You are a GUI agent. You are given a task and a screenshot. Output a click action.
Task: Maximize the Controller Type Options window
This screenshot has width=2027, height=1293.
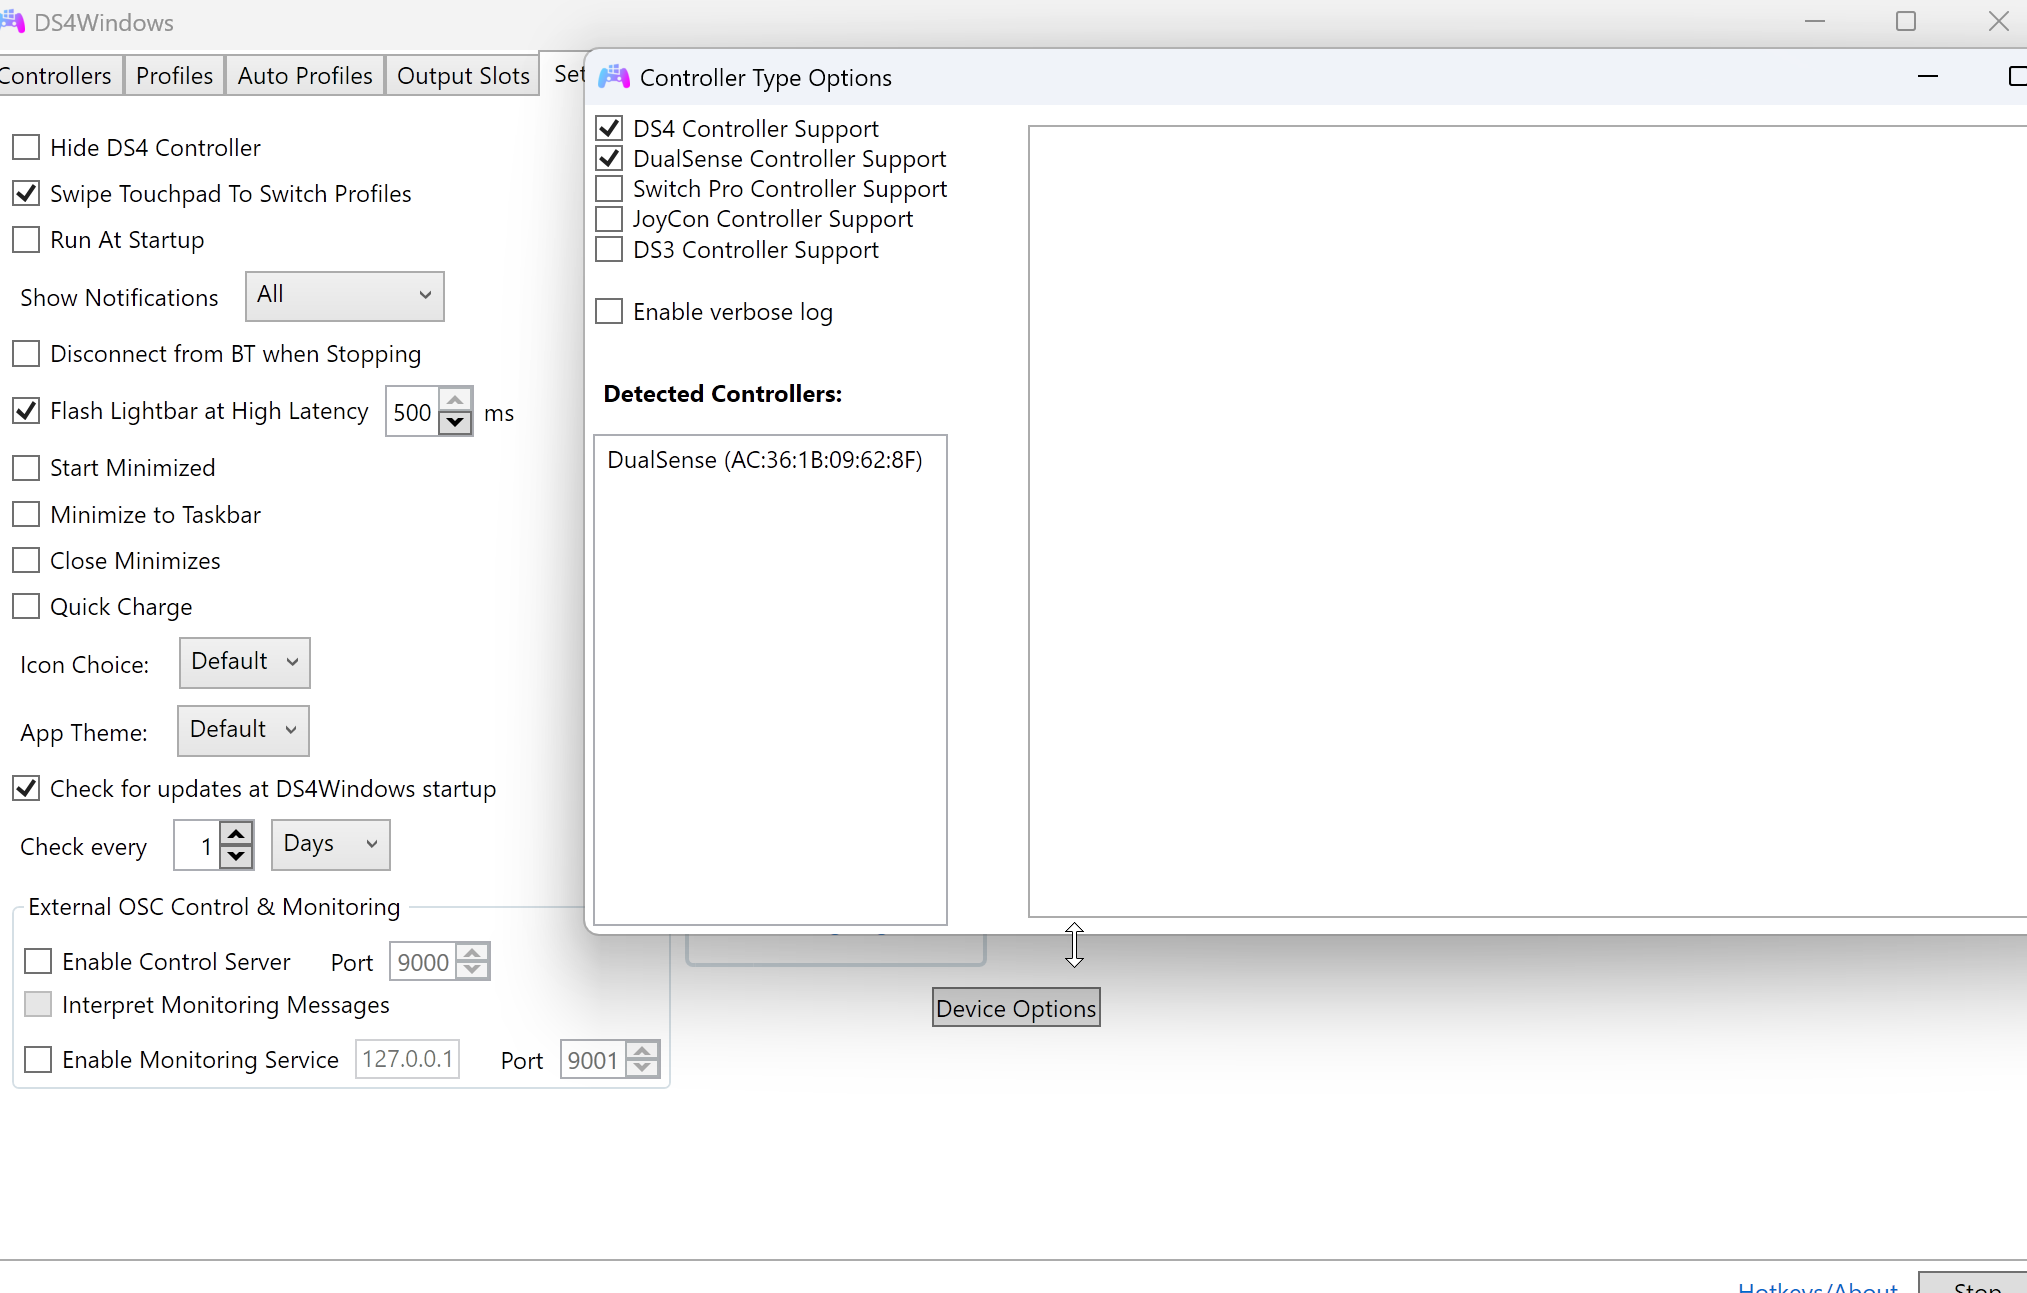click(2016, 77)
